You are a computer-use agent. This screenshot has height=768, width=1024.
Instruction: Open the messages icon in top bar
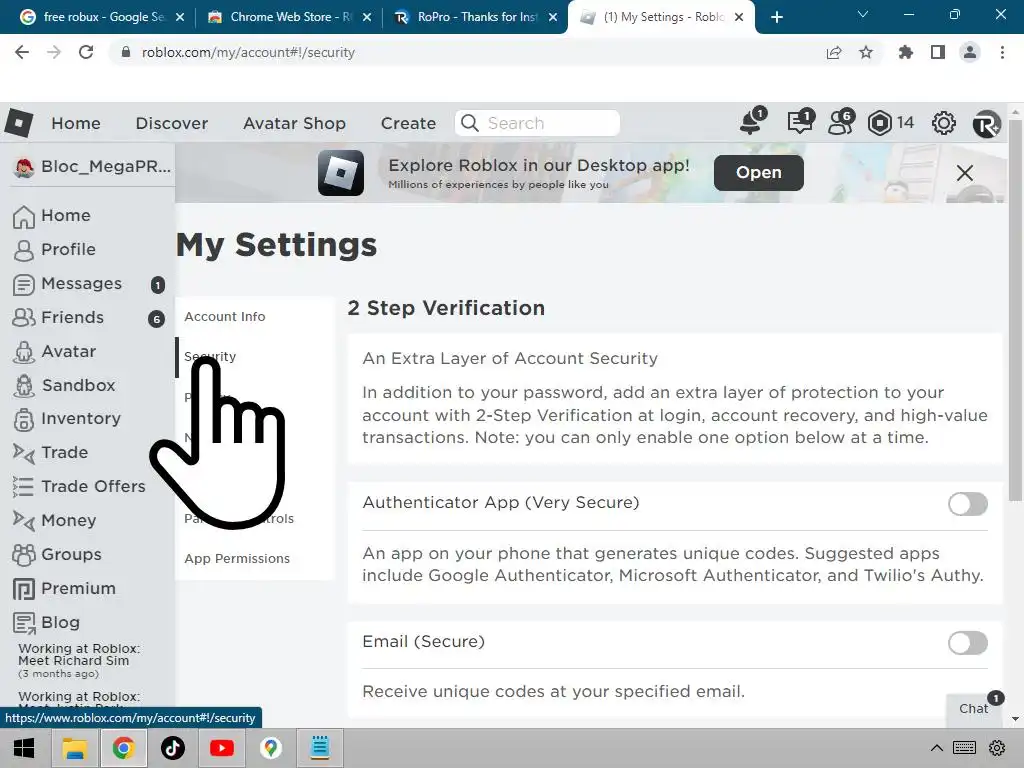pyautogui.click(x=800, y=122)
